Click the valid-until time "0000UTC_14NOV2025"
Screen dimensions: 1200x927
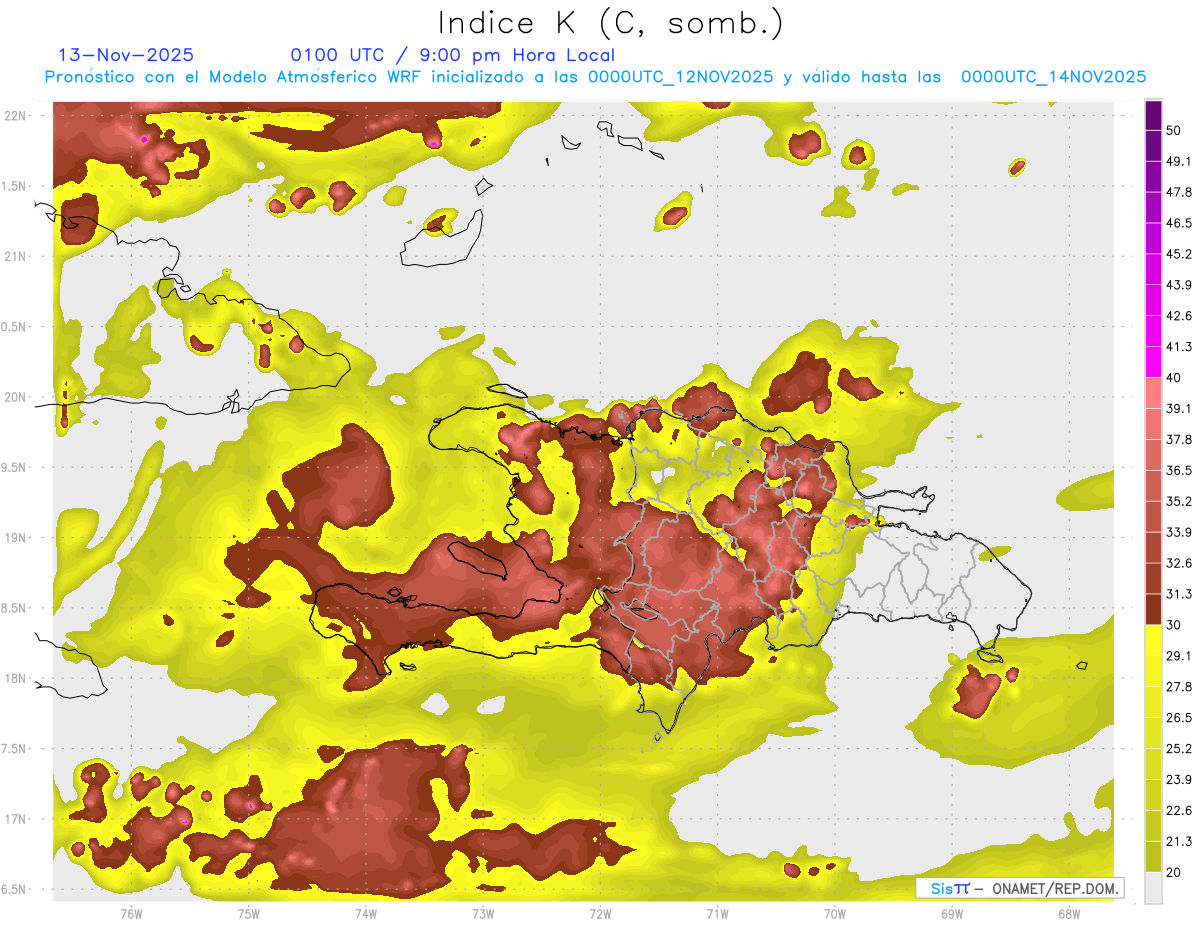(x=1053, y=77)
